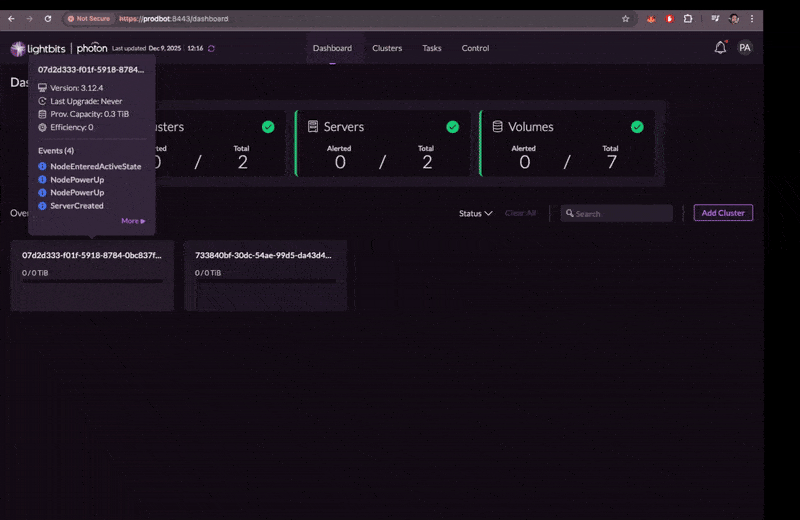Click the tooltip title 07d2d333-f01f-5918-8784
The image size is (800, 520).
point(91,69)
